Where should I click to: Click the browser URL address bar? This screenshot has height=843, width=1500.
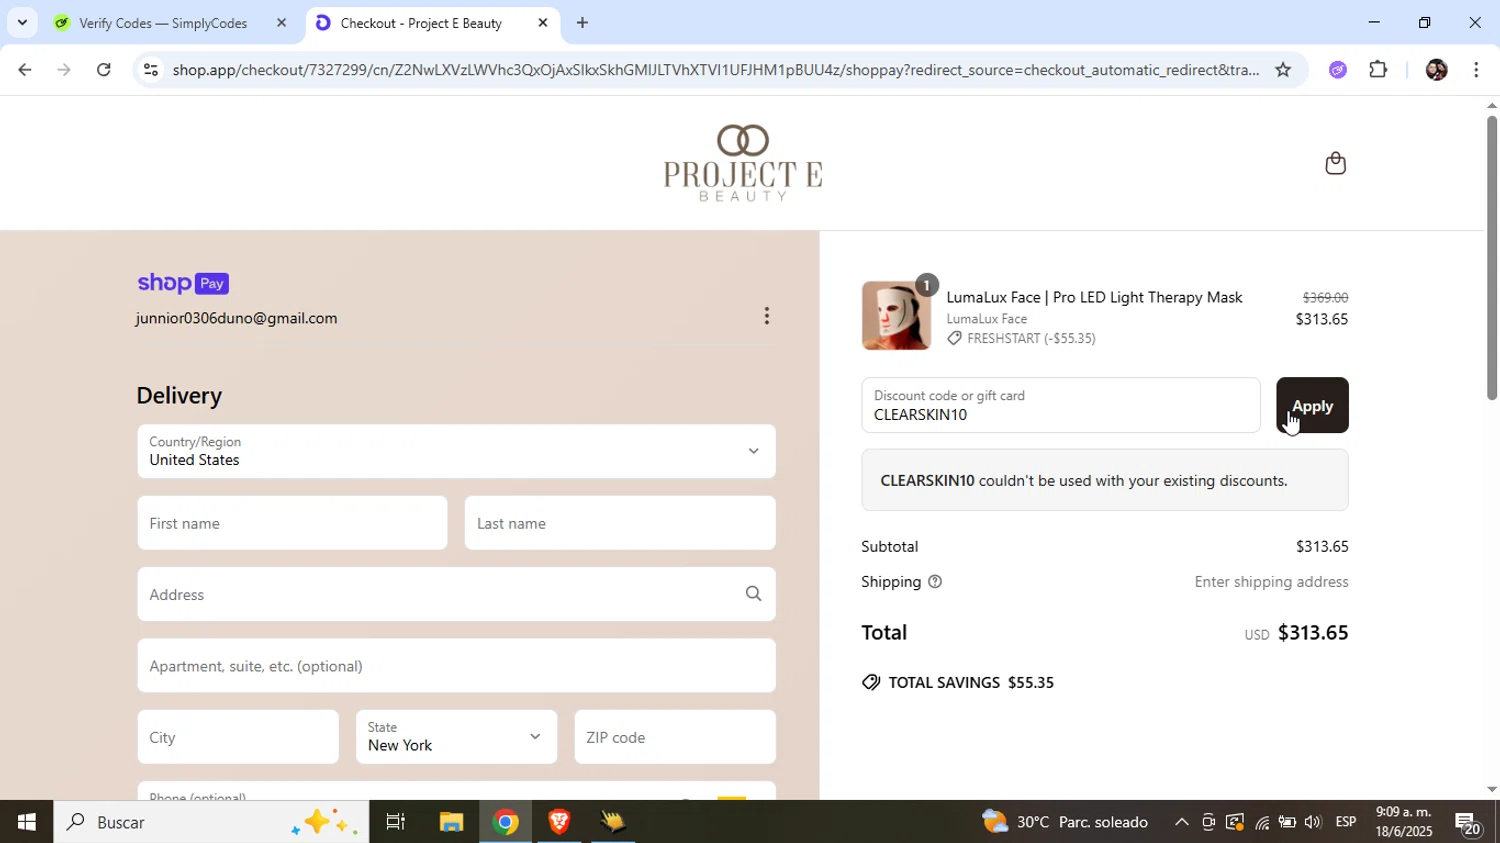(715, 70)
